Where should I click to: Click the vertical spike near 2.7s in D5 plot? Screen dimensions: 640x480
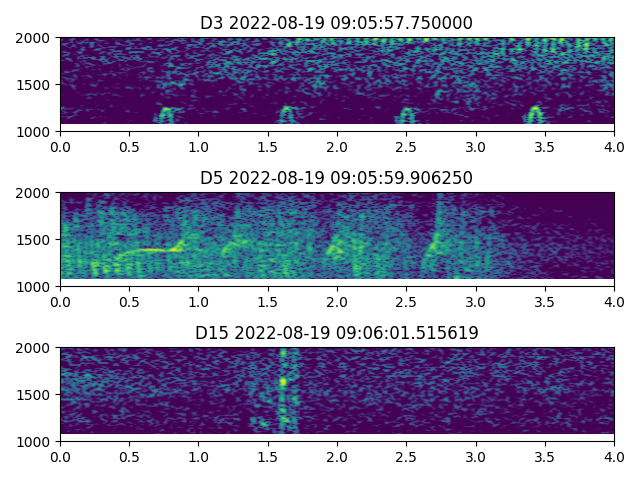click(x=437, y=240)
